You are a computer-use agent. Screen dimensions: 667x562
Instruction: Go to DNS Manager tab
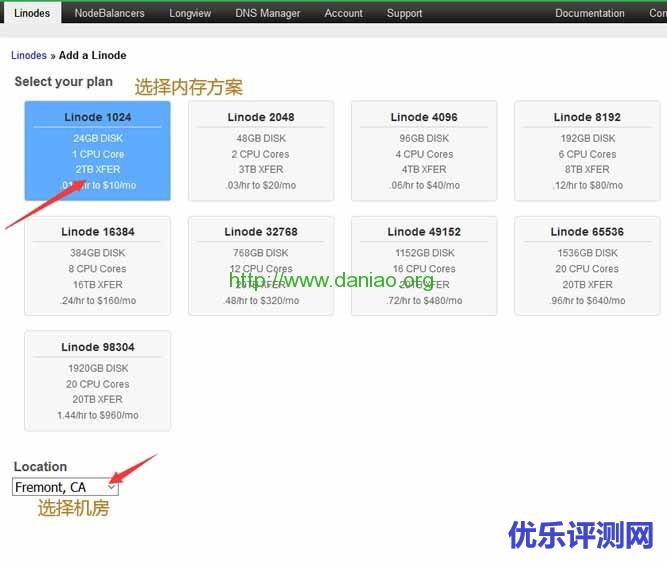click(x=268, y=13)
